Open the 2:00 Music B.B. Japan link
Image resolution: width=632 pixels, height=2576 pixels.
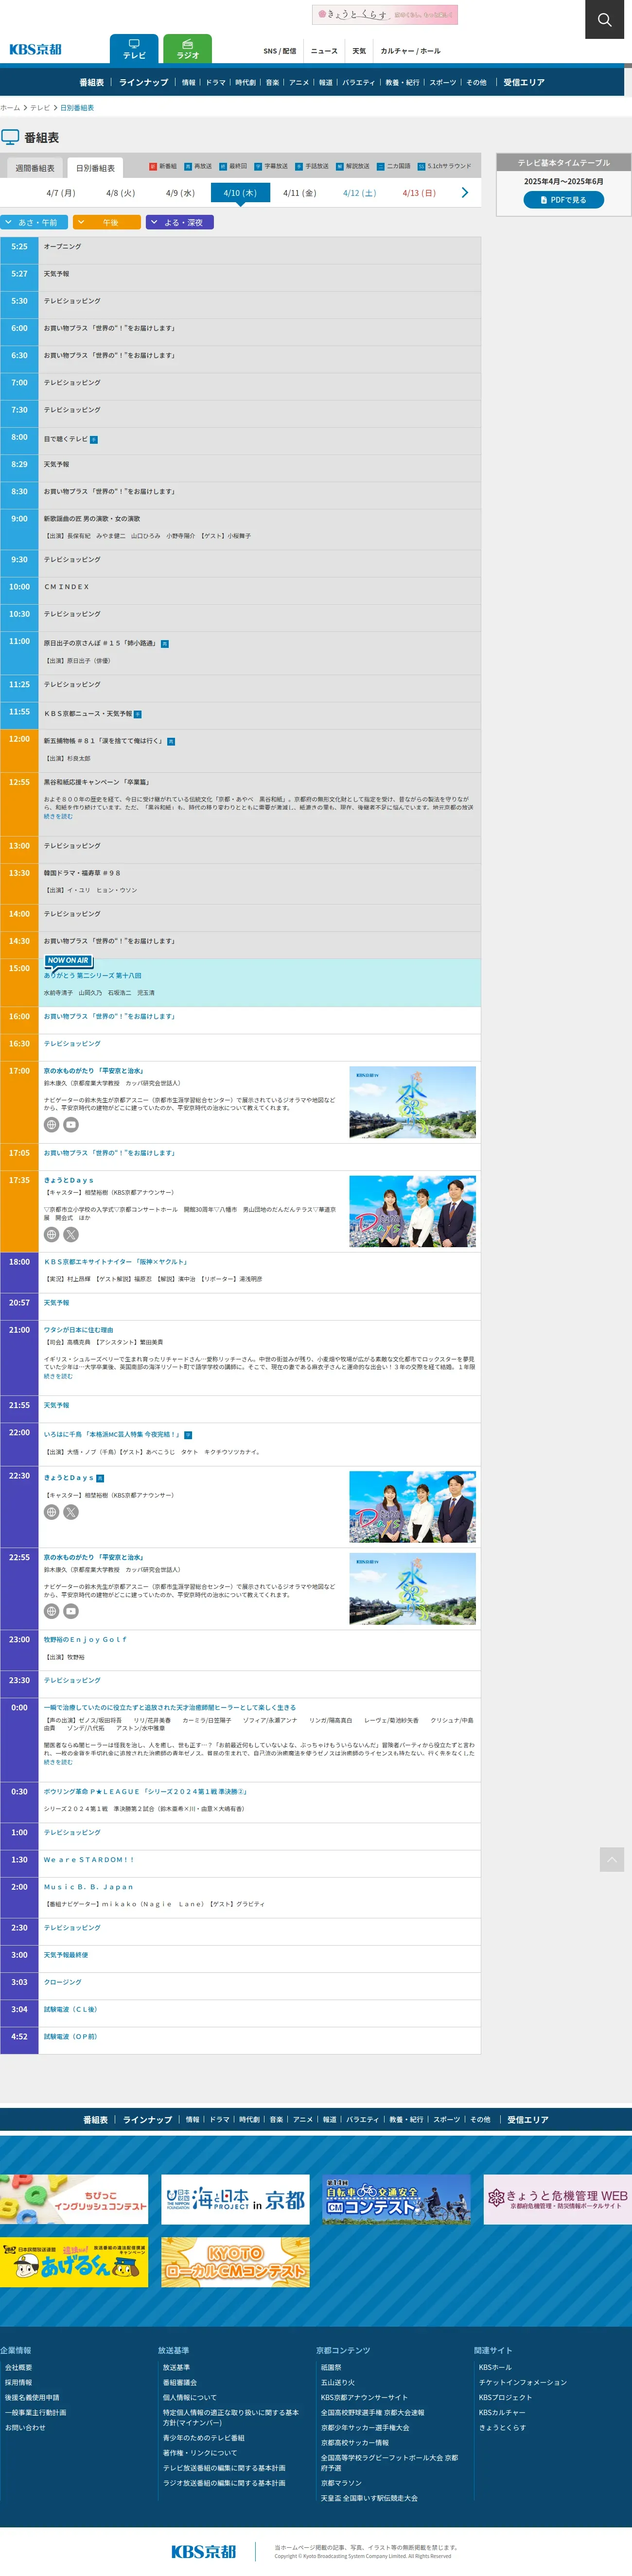coord(88,1887)
